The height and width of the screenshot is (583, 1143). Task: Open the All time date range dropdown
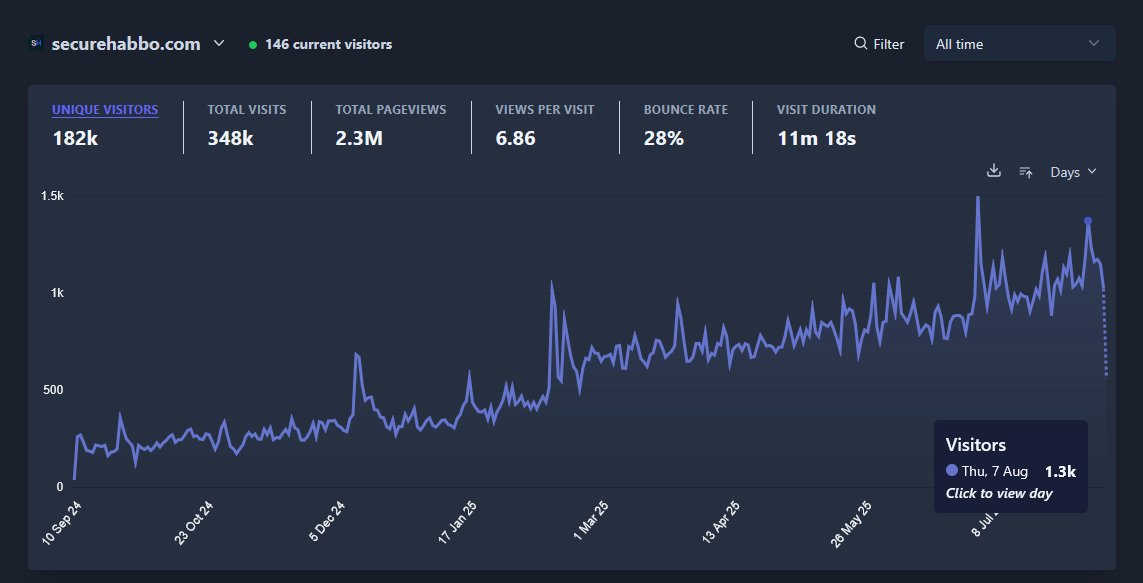coord(1019,43)
